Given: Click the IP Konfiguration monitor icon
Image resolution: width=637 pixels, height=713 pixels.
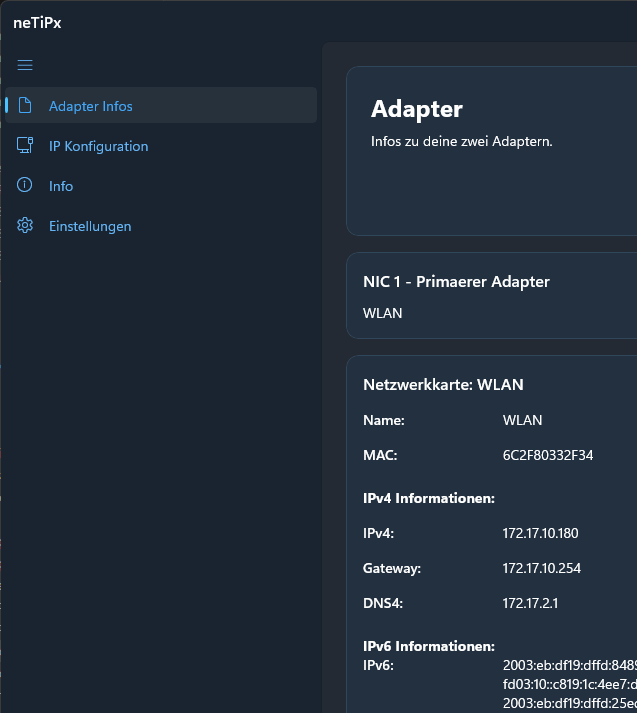Looking at the screenshot, I should [25, 146].
